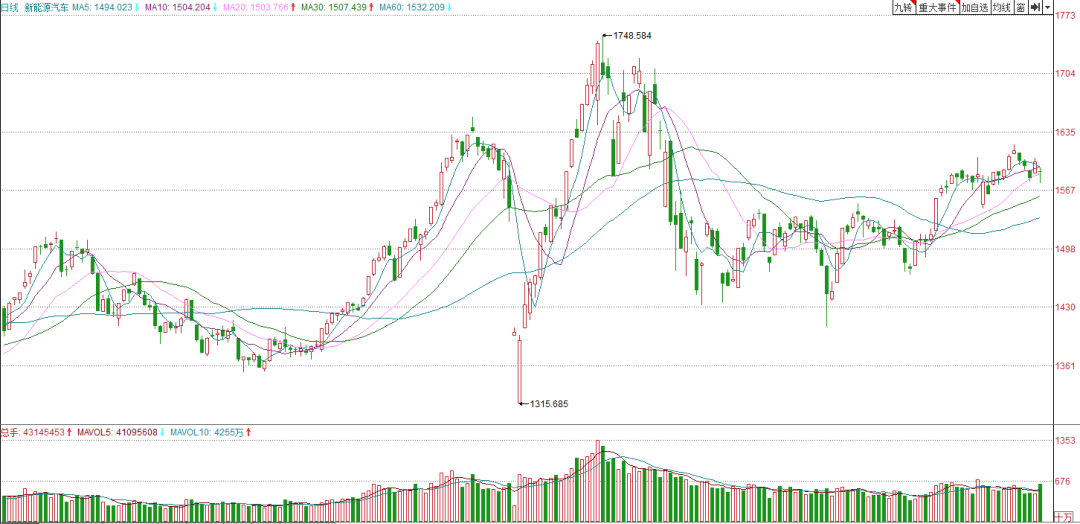Click the 1430 price axis label
This screenshot has width=1080, height=524.
pyautogui.click(x=1066, y=307)
